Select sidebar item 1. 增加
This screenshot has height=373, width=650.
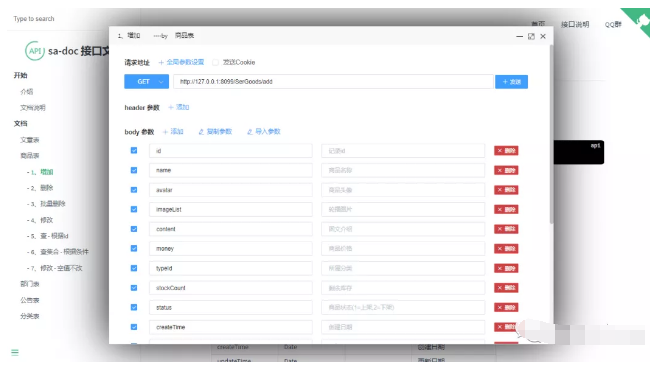(40, 172)
